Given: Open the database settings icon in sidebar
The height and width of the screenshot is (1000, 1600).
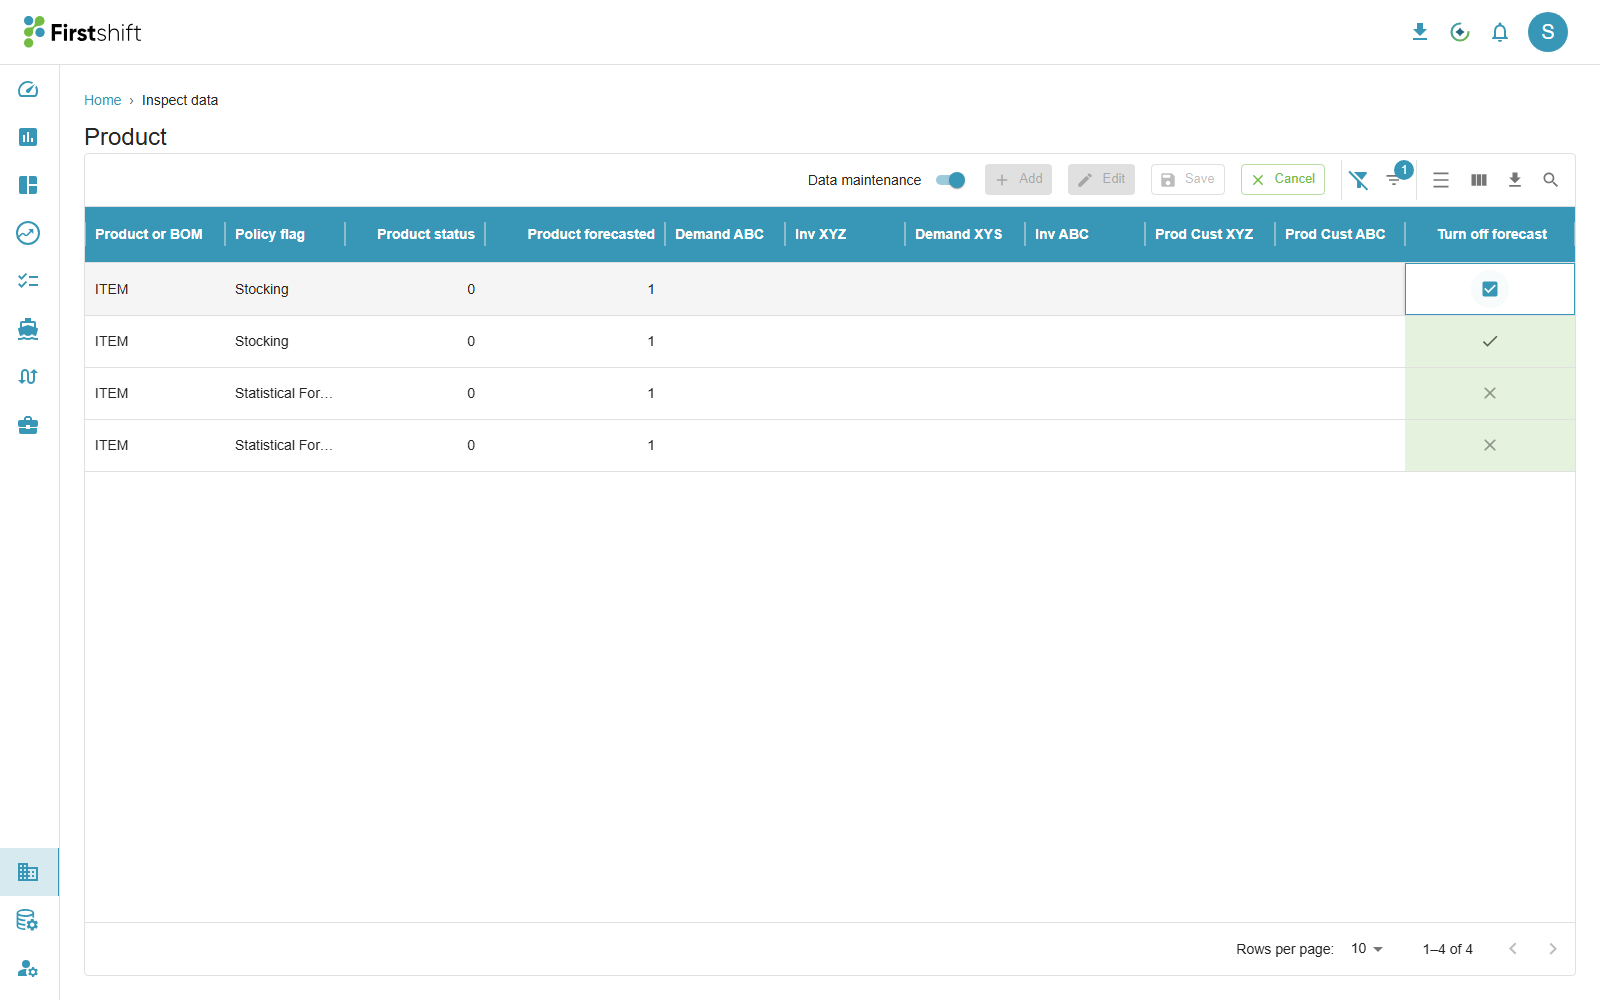Looking at the screenshot, I should tap(28, 920).
